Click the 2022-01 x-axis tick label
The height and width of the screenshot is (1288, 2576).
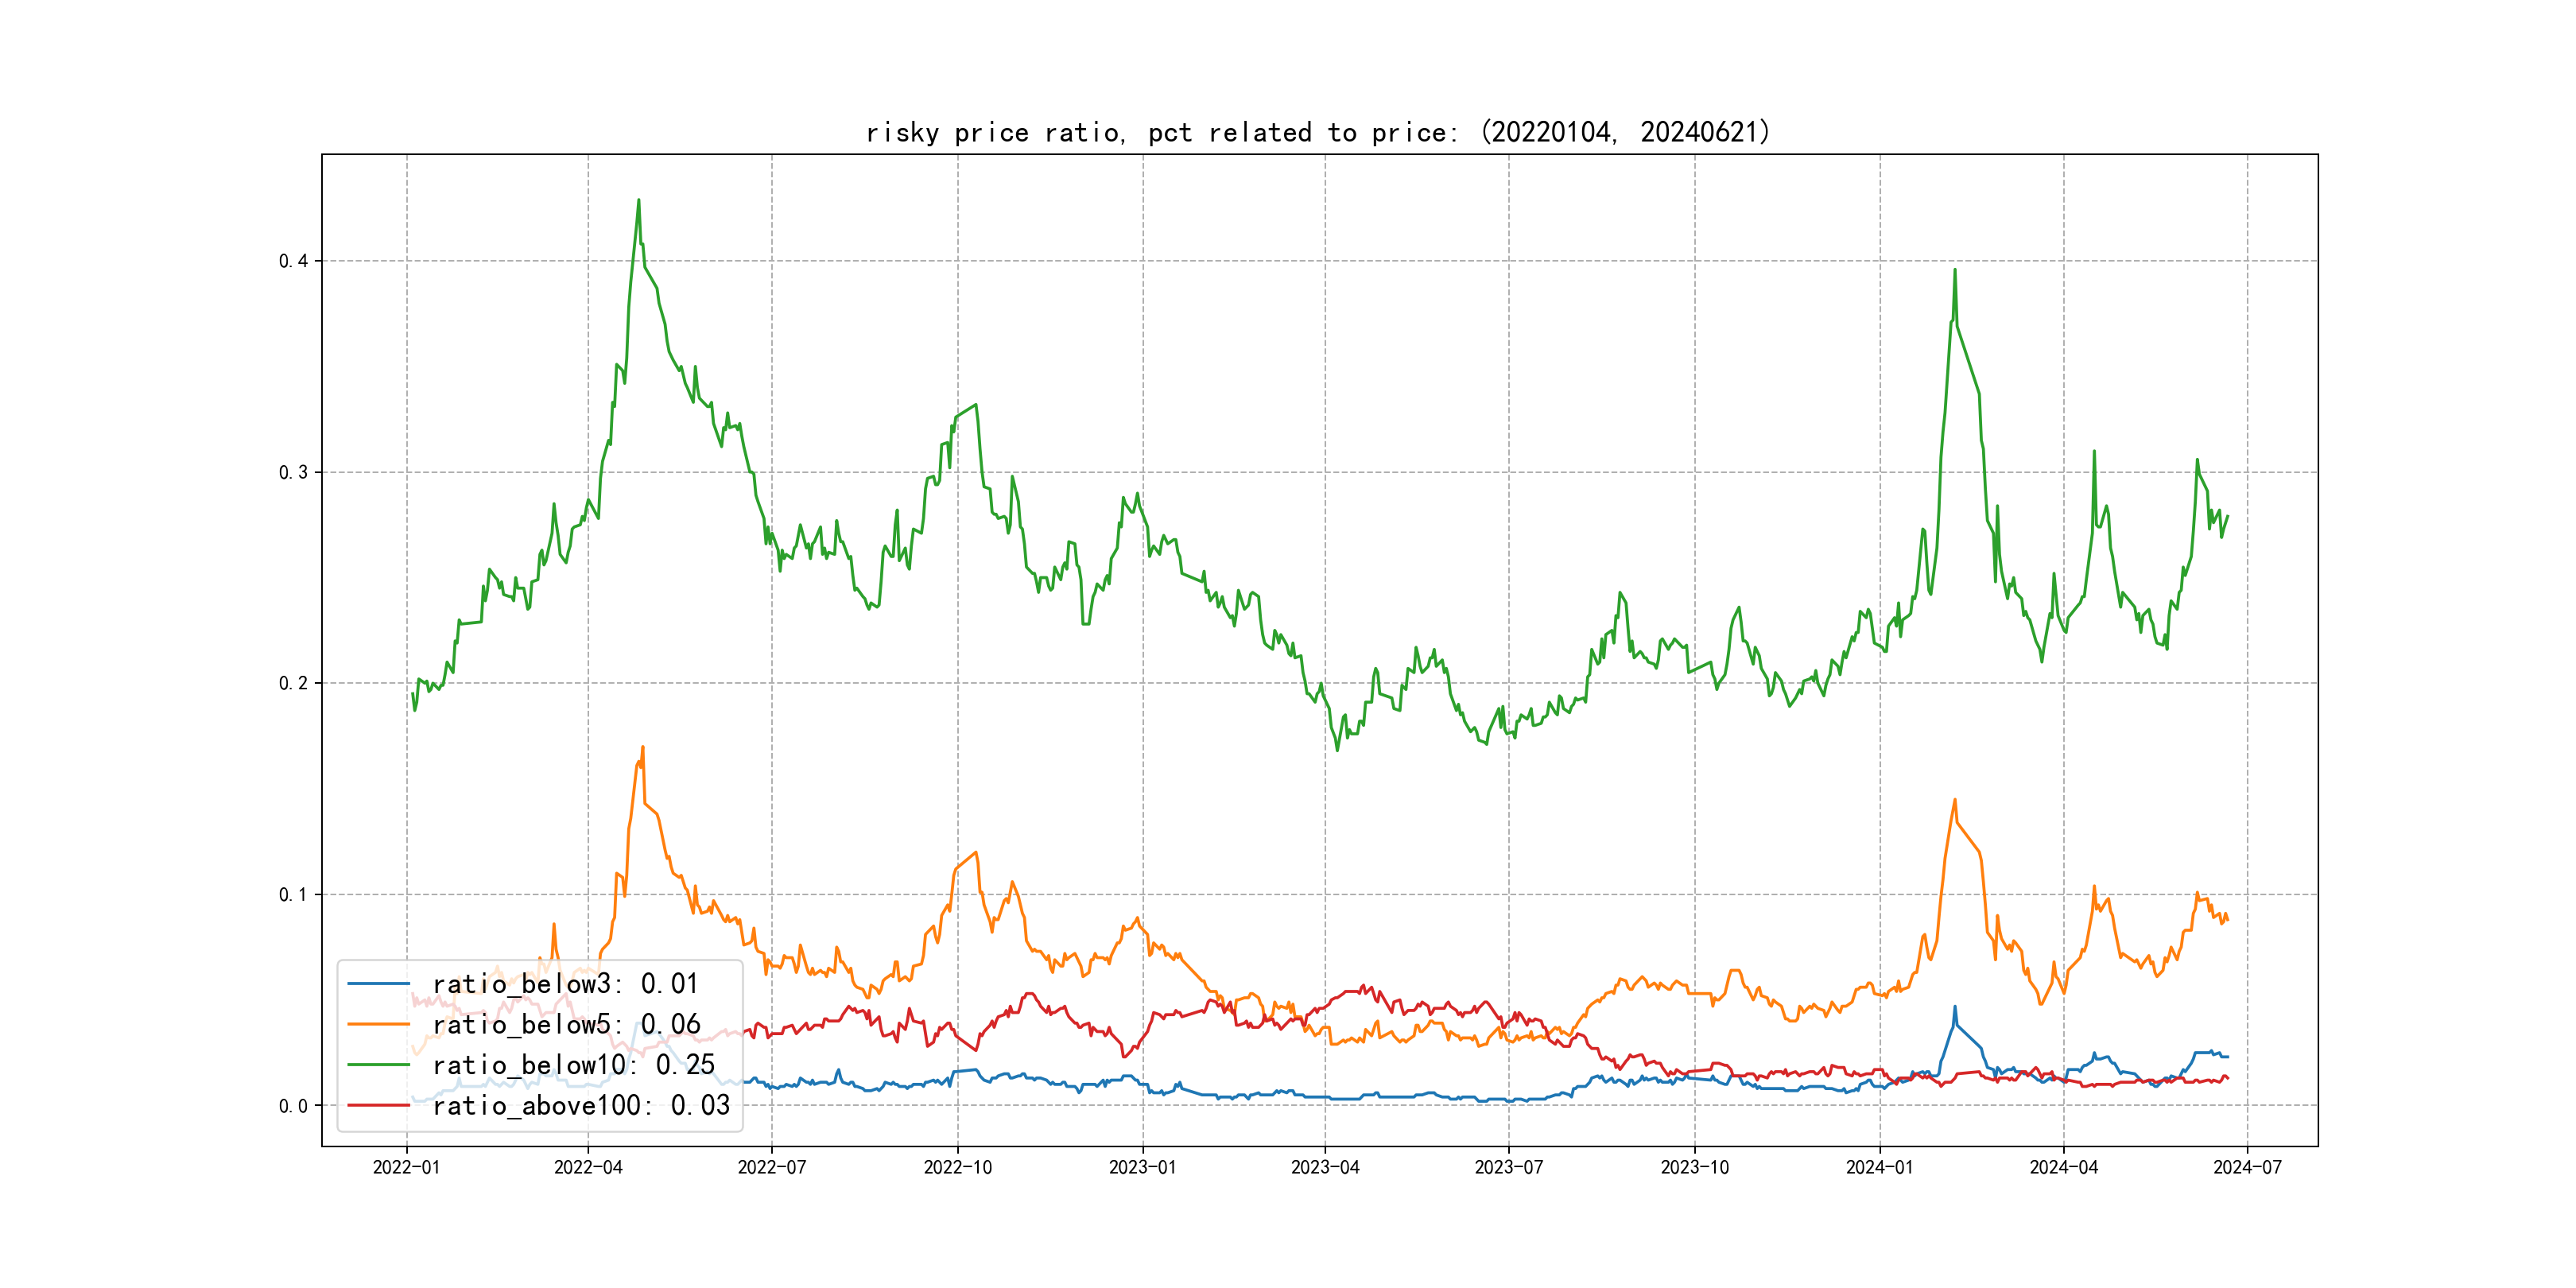click(406, 1167)
